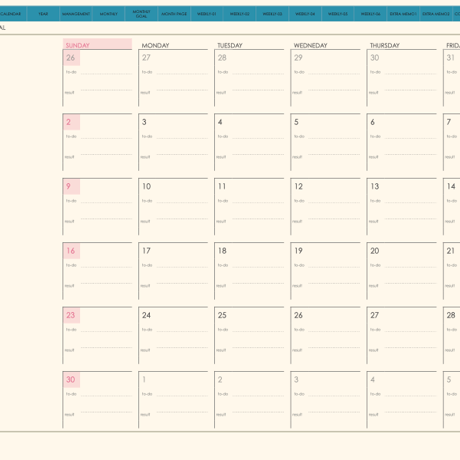Select the Tuesday date 11
Image resolution: width=460 pixels, height=460 pixels.
pos(222,186)
